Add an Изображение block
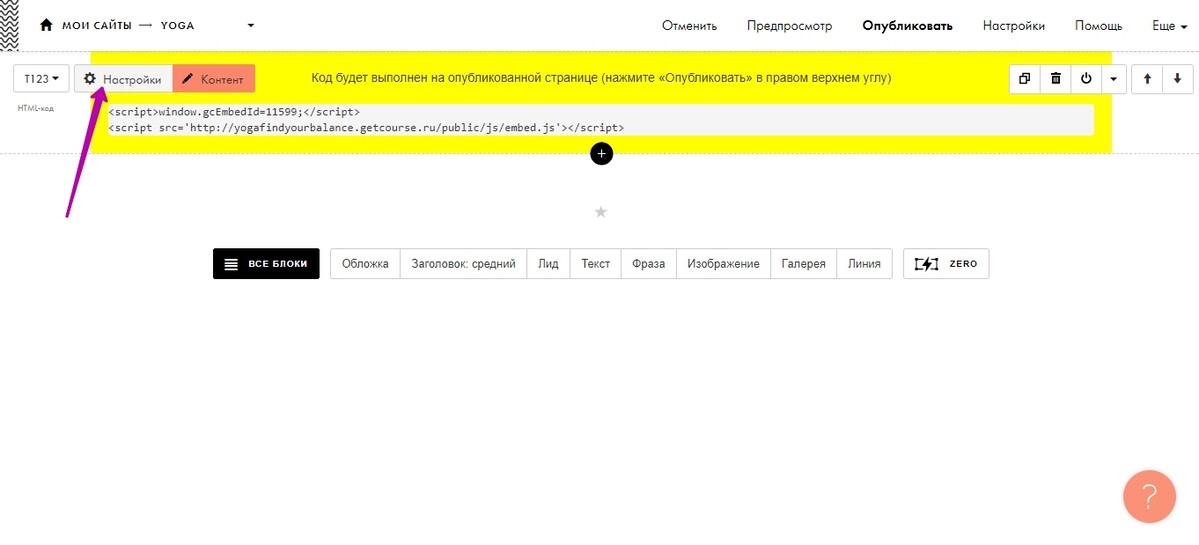Image resolution: width=1199 pixels, height=545 pixels. tap(723, 264)
